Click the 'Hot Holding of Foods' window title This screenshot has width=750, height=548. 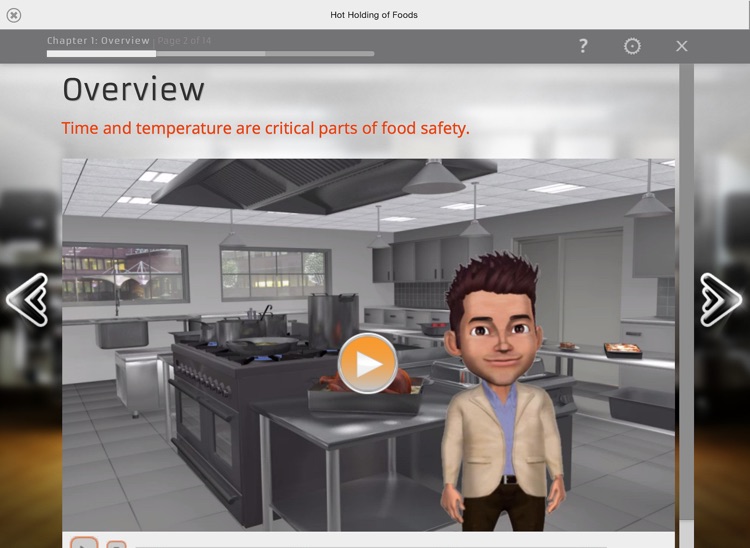[x=374, y=15]
